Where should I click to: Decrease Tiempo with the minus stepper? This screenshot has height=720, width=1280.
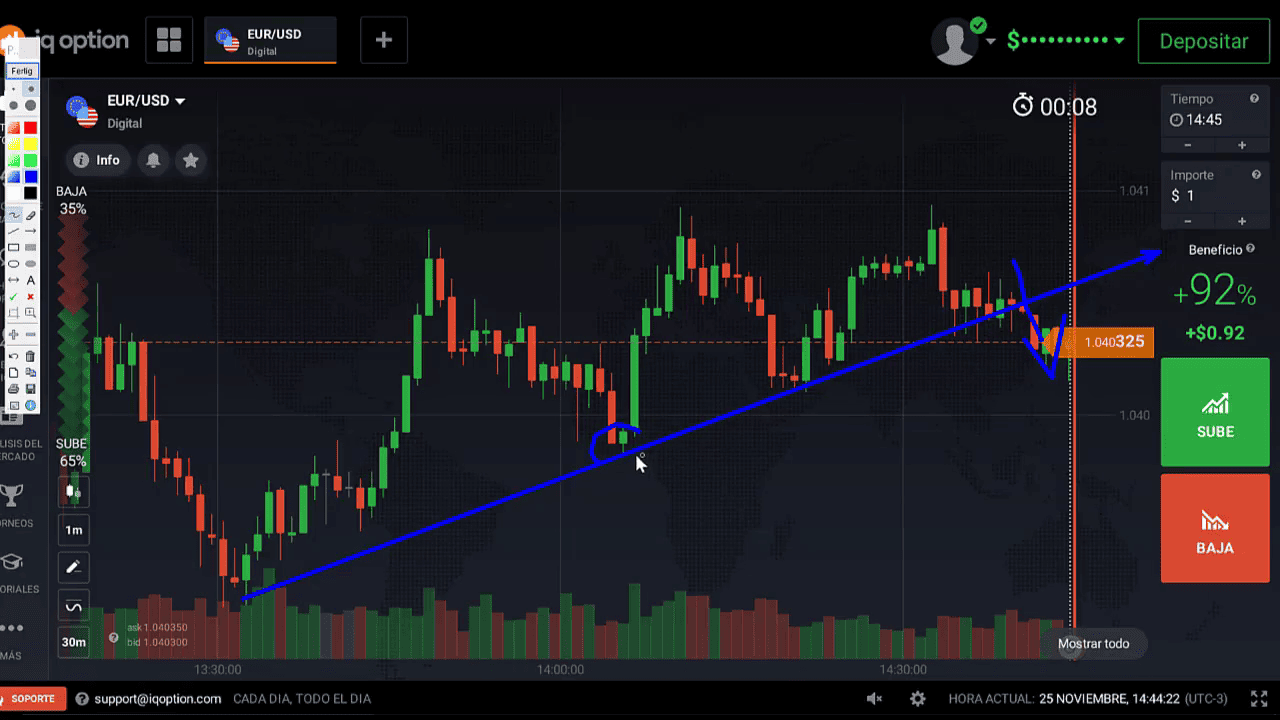pos(1187,146)
